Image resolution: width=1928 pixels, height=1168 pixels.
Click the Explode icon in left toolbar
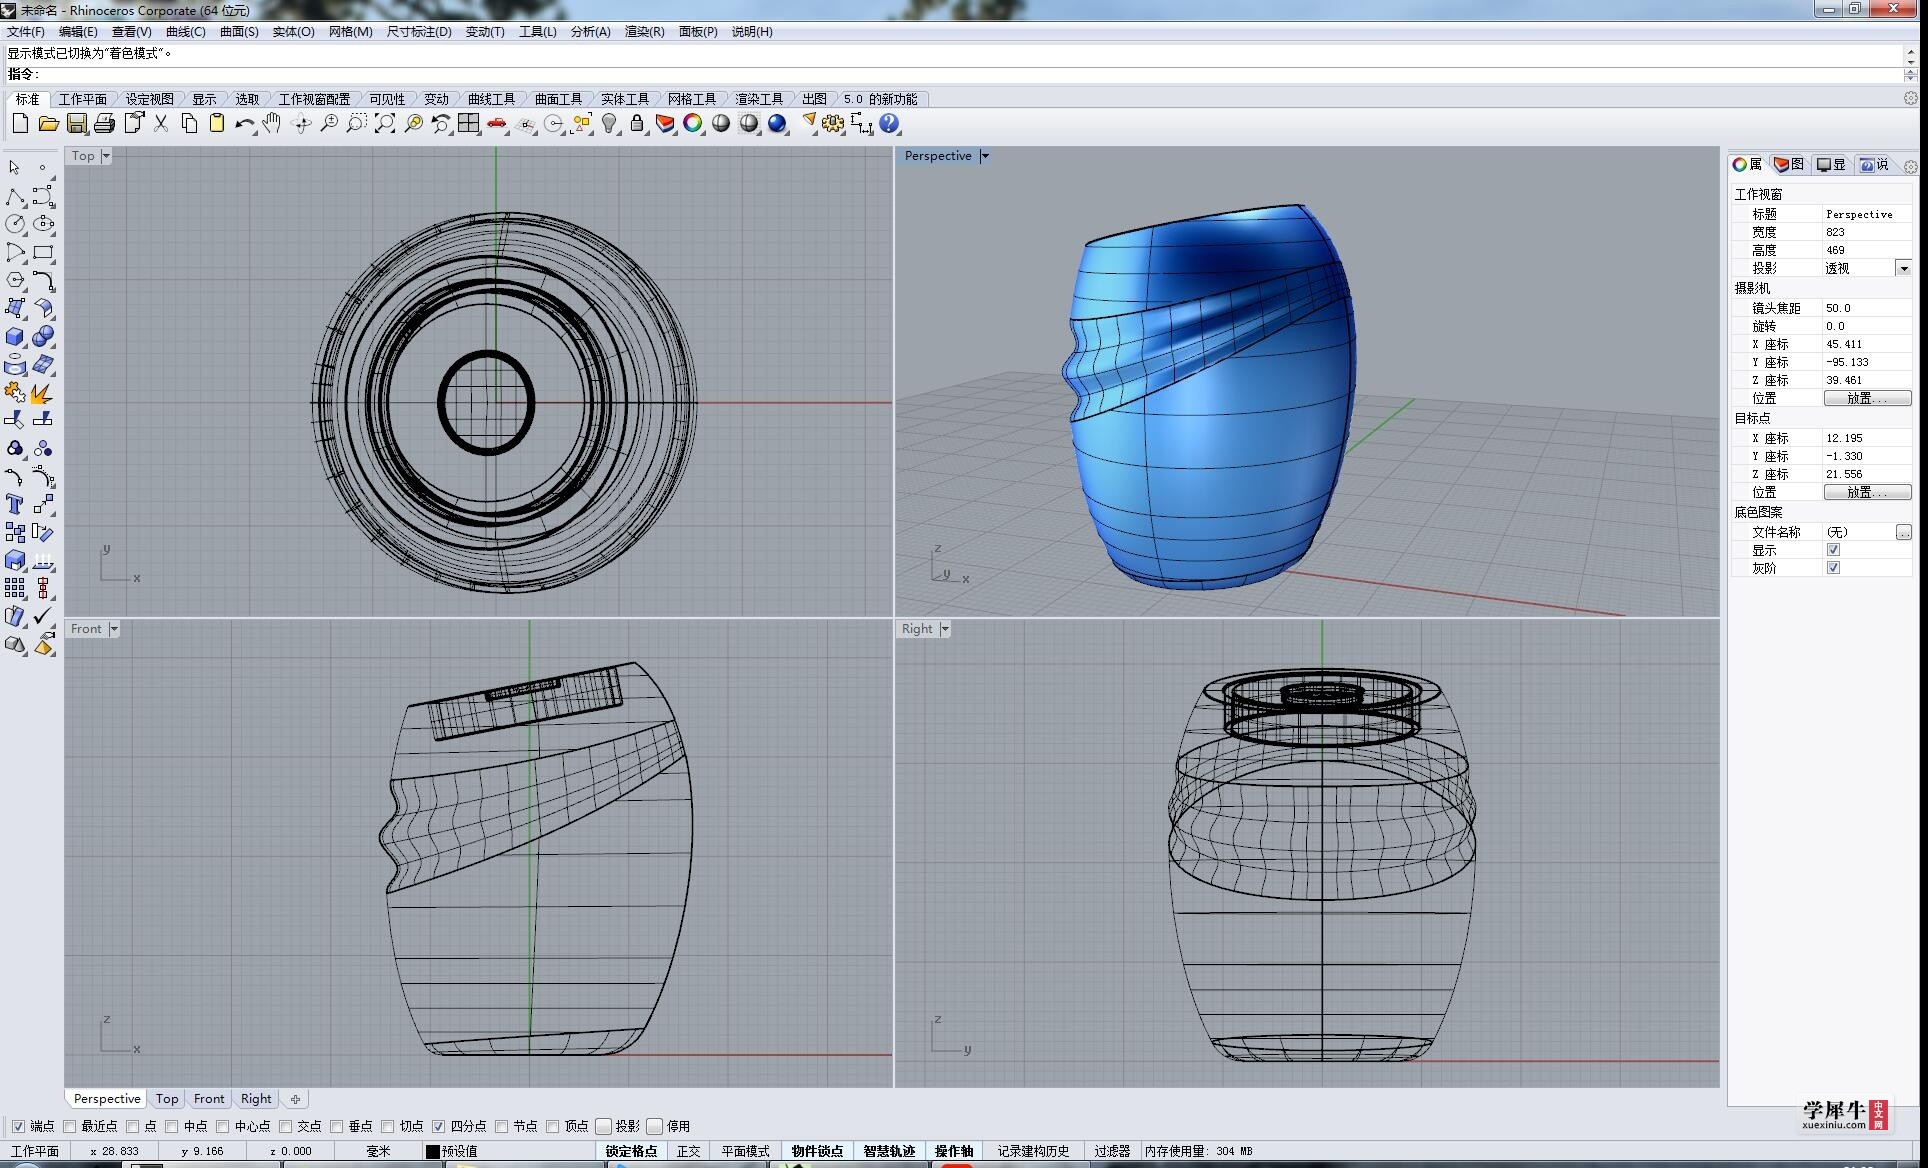click(43, 393)
